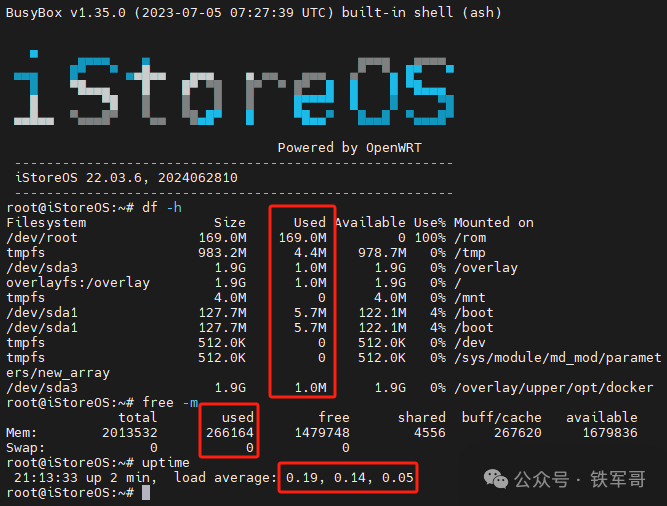Viewport: 667px width, 506px height.
Task: Click the 'Used' header in df output
Action: [309, 222]
